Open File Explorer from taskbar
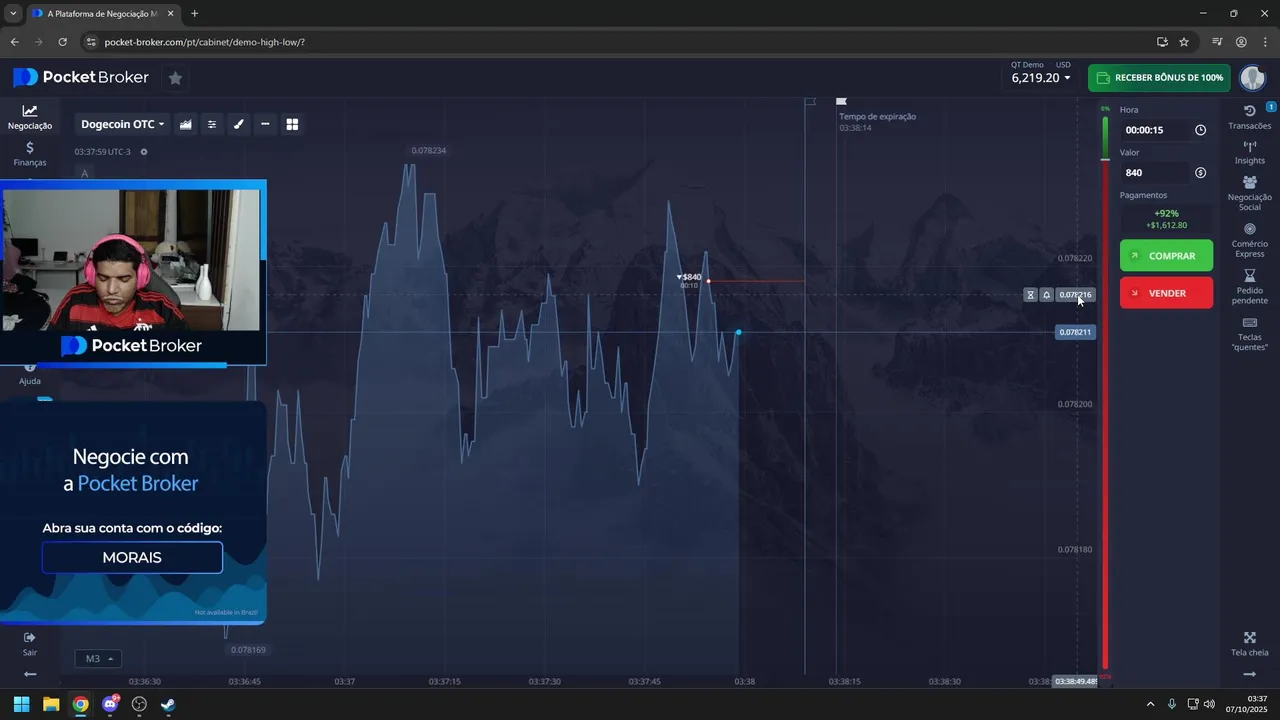Viewport: 1280px width, 720px height. coord(51,704)
